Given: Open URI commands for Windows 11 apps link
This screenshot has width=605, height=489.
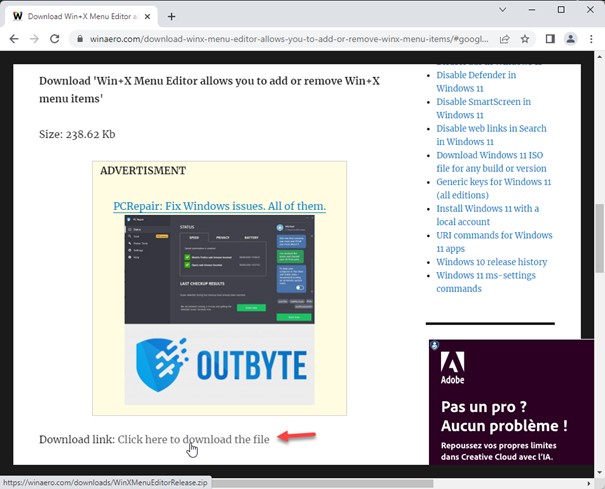Looking at the screenshot, I should point(494,242).
